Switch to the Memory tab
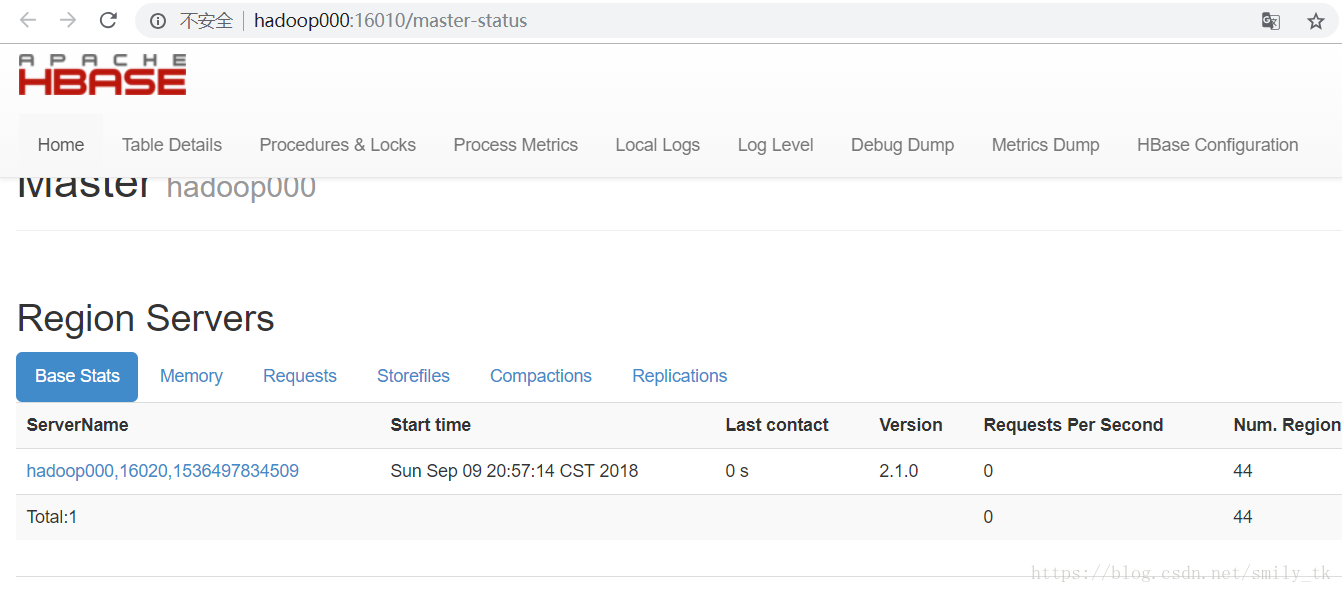 (x=191, y=376)
